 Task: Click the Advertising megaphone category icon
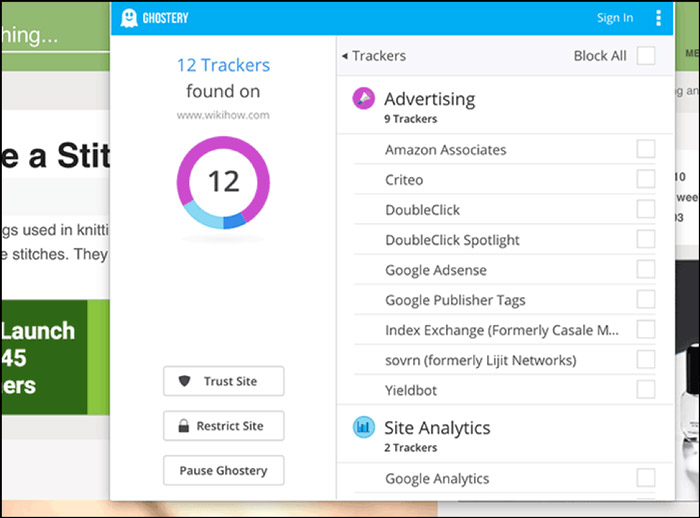coord(363,98)
